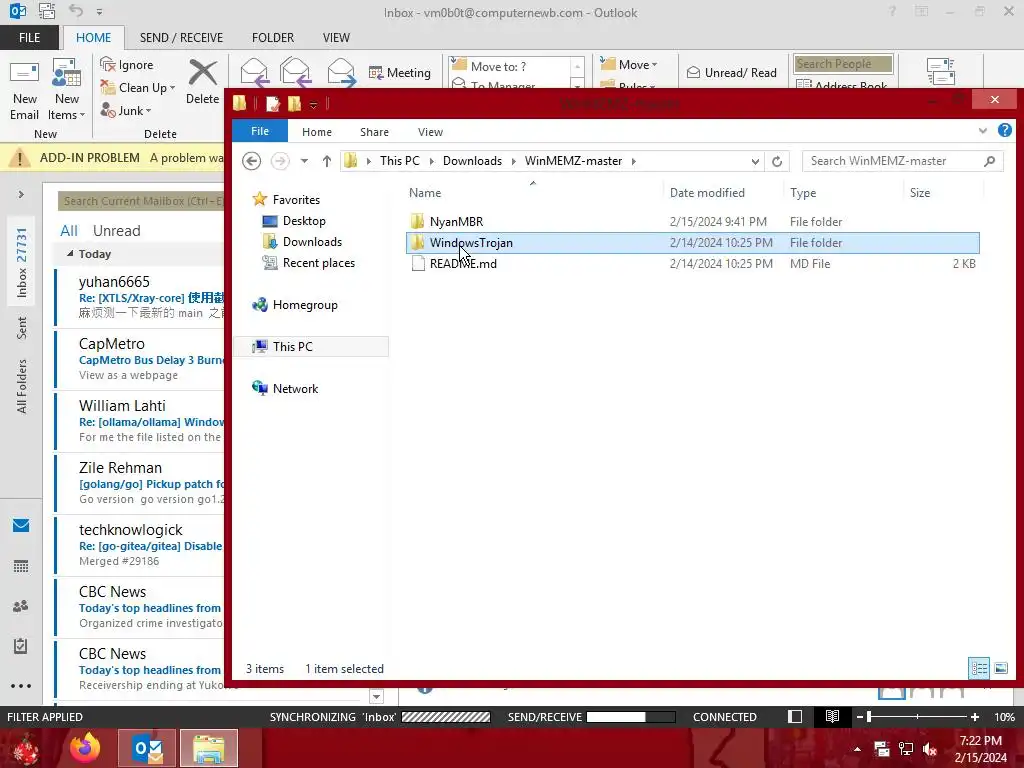The image size is (1024, 768).
Task: Open the Junk dropdown in Outlook
Action: coord(125,110)
